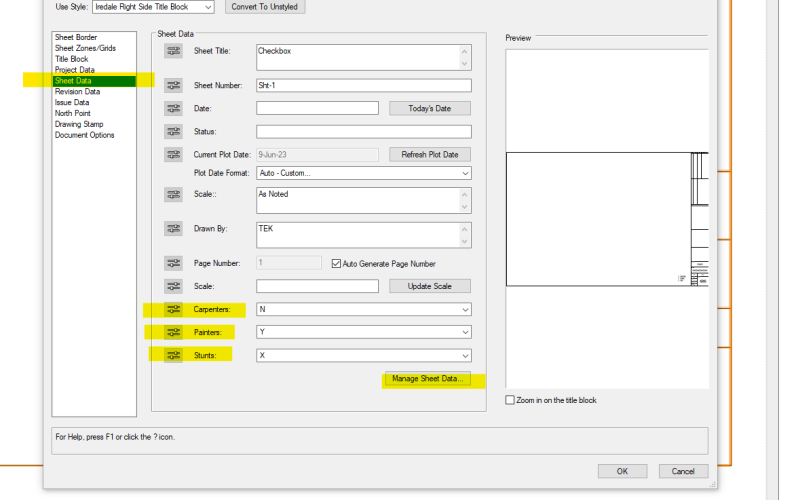Click the Refresh Plot Date button

[429, 154]
